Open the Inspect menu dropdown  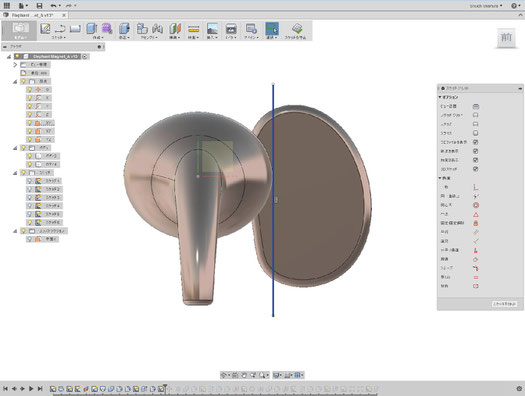click(x=194, y=37)
